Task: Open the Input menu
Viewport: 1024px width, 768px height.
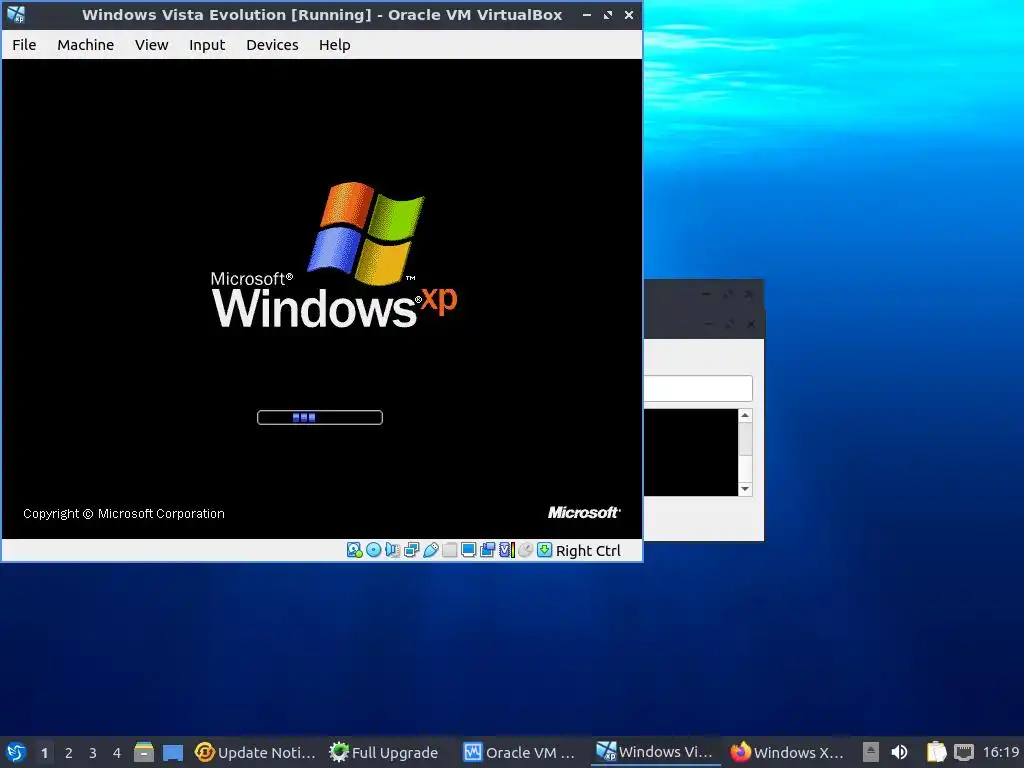Action: 207,45
